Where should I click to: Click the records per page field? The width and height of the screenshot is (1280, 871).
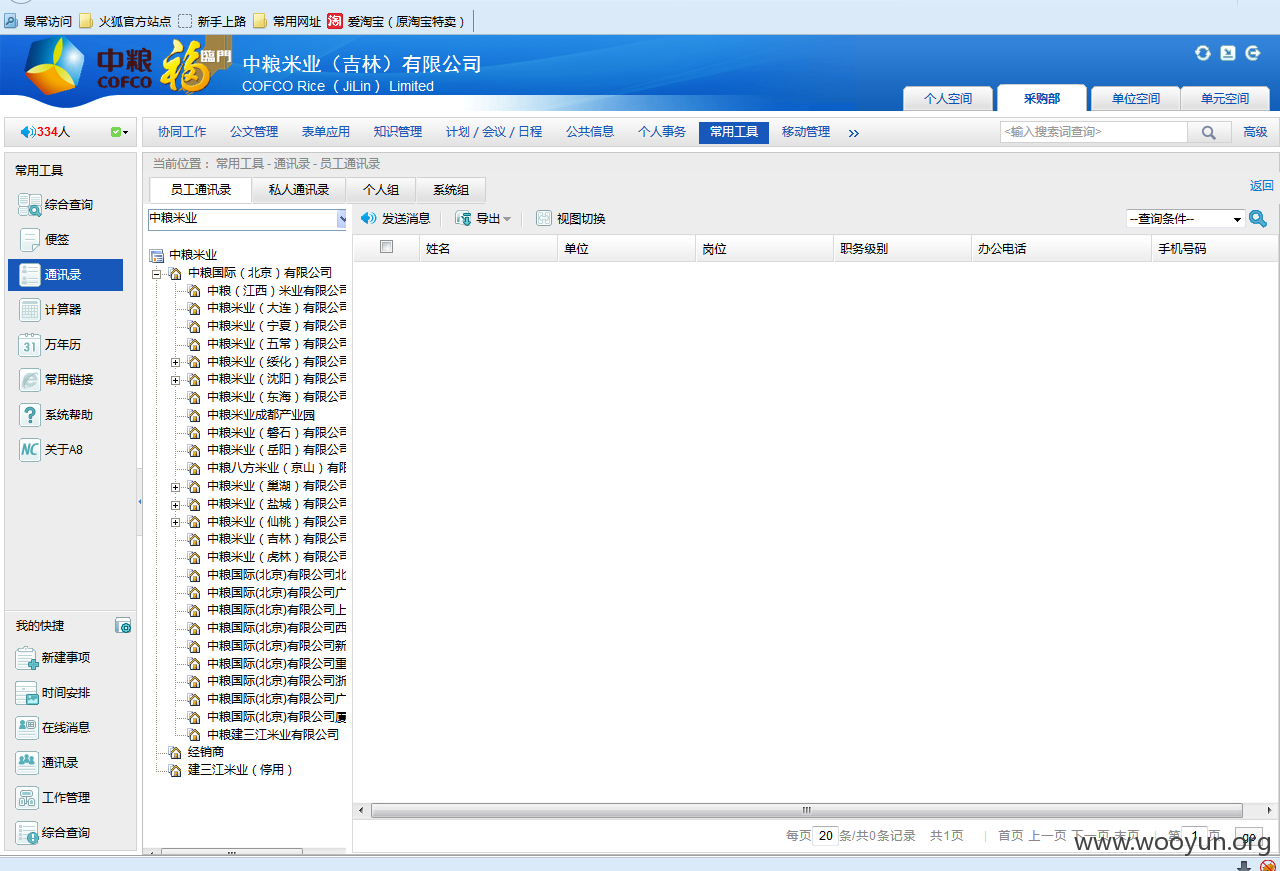pos(825,836)
